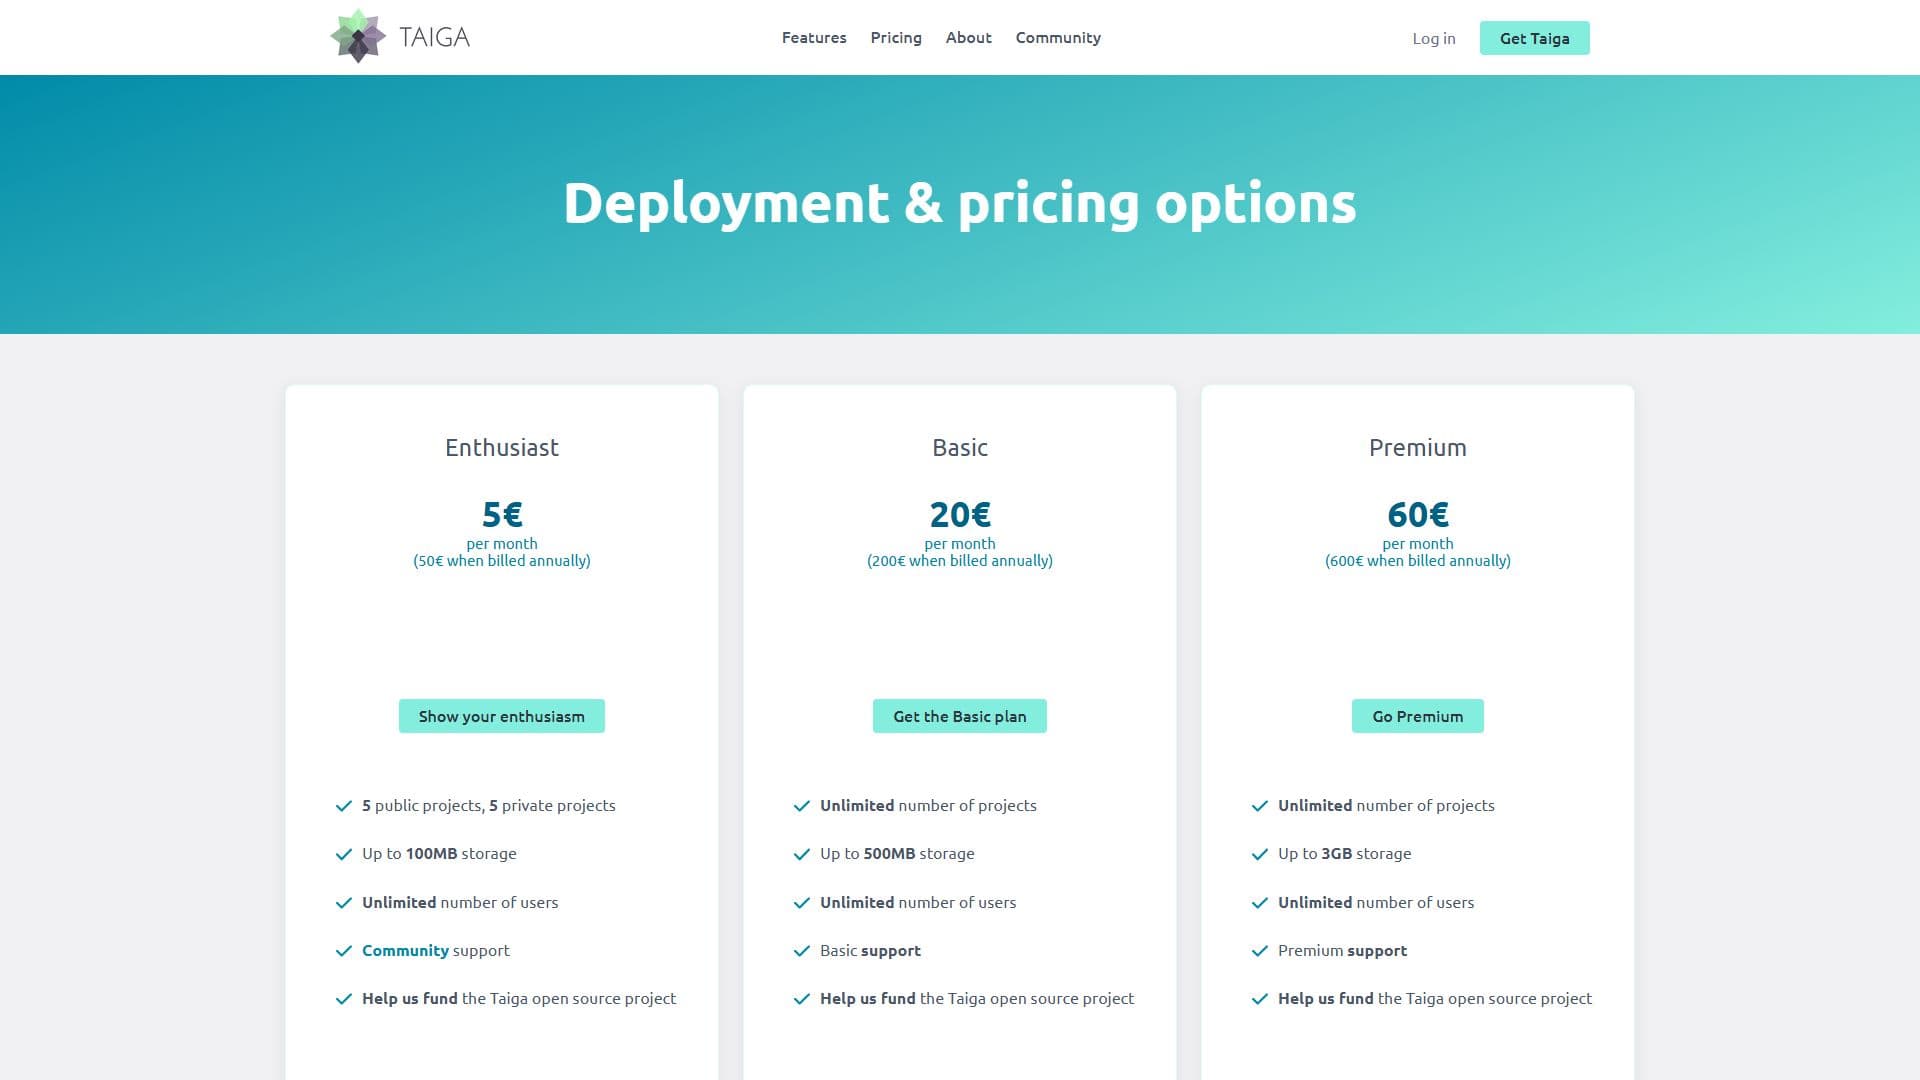Viewport: 1920px width, 1080px height.
Task: Click 600€ when billed annually text
Action: pos(1418,561)
